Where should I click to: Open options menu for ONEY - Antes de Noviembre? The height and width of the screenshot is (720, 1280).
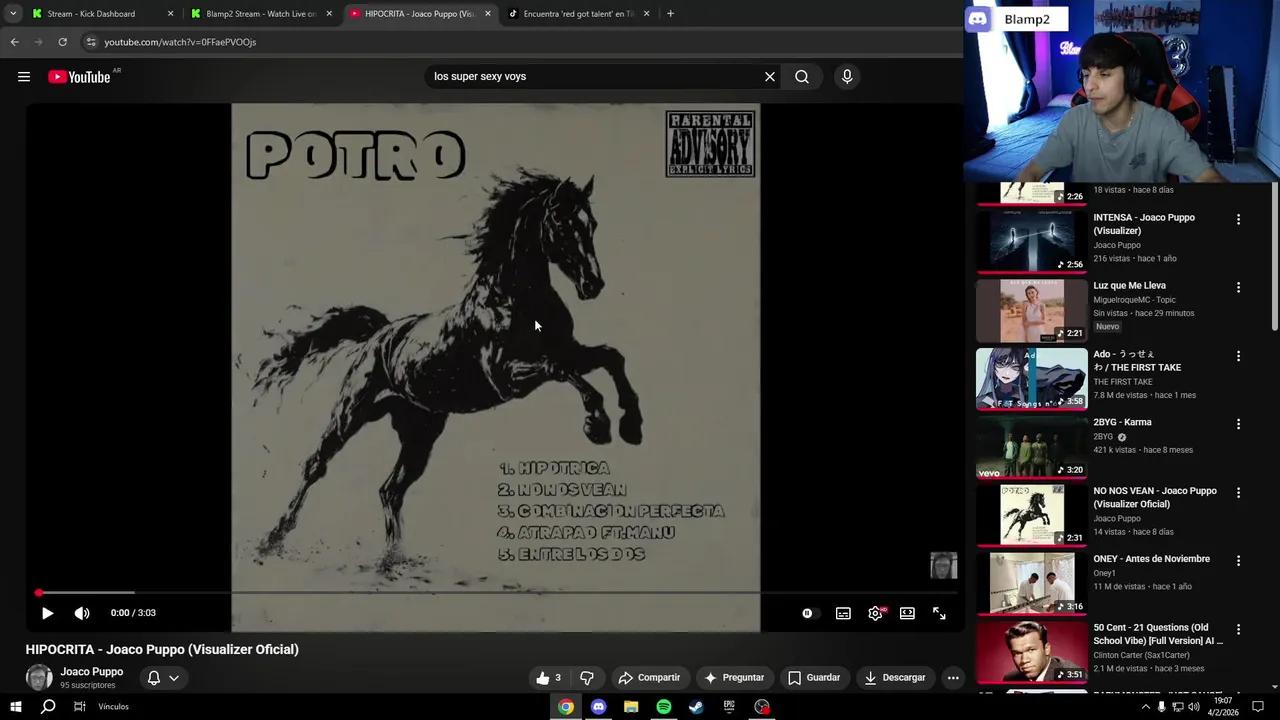point(1238,561)
